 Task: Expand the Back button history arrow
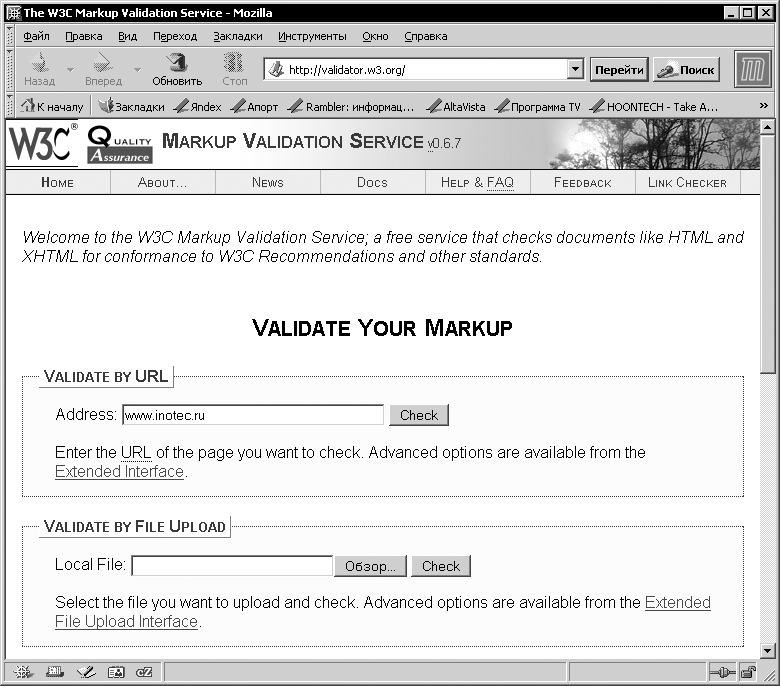tap(70, 70)
